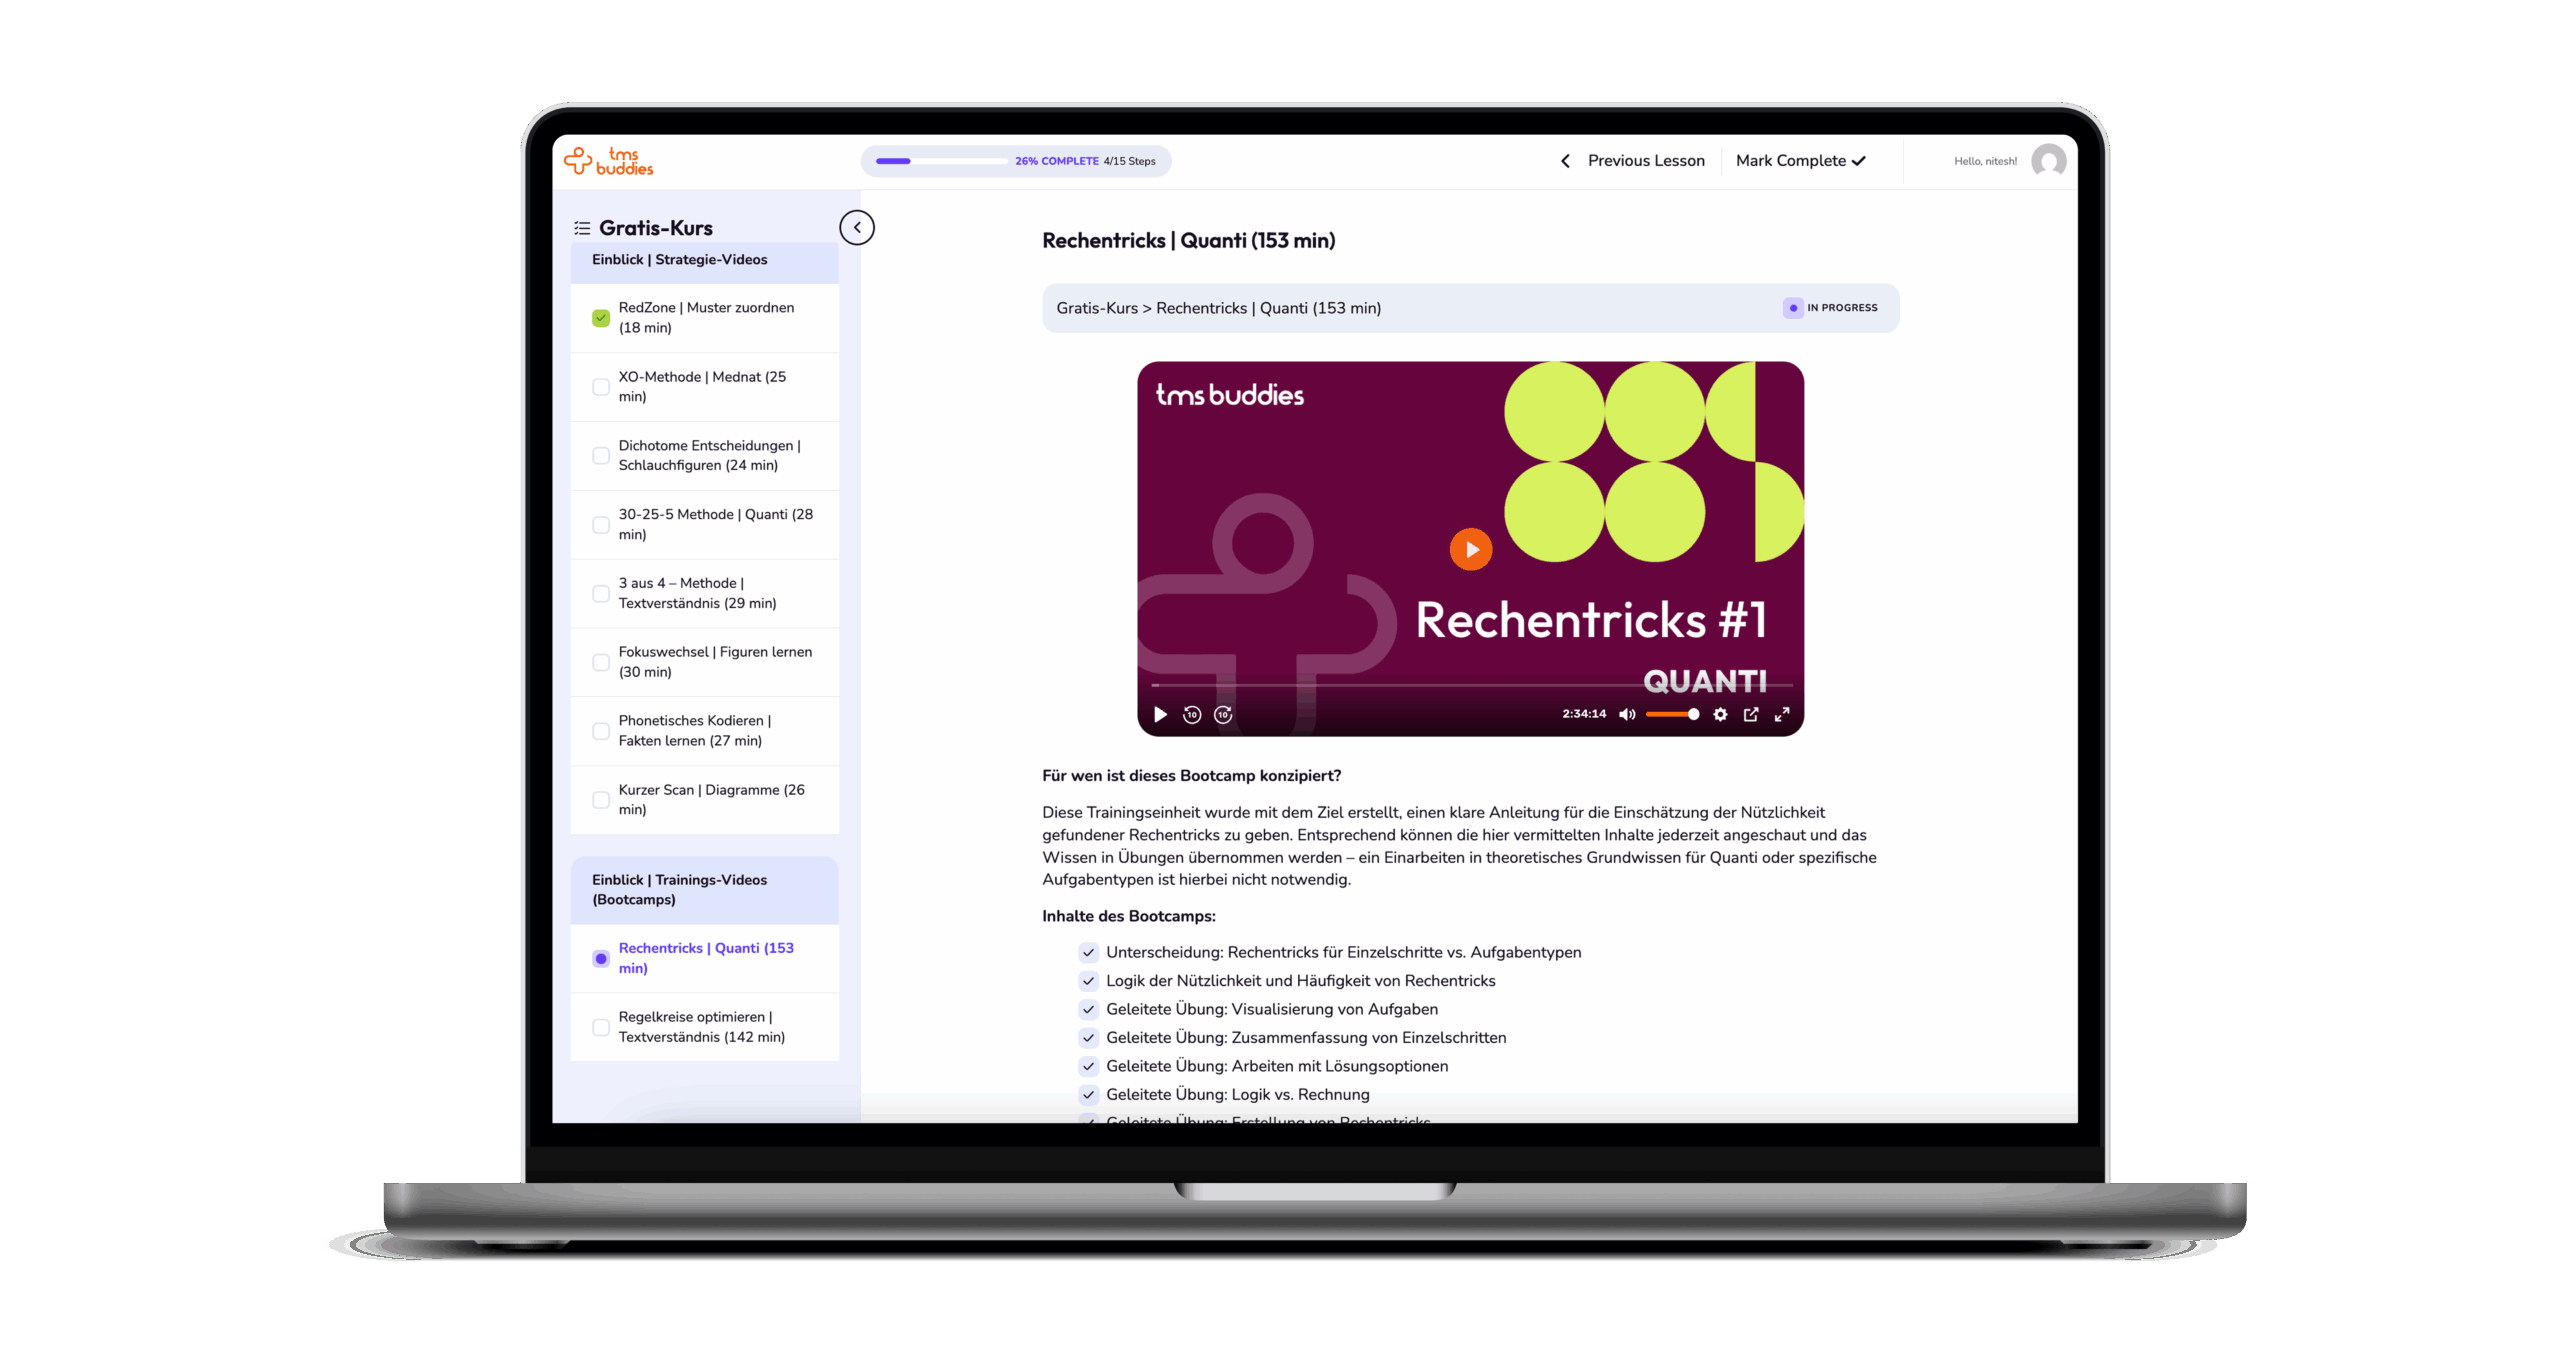Screen dimensions: 2560x1365
Task: Skip video forward 10 seconds
Action: click(x=1222, y=714)
